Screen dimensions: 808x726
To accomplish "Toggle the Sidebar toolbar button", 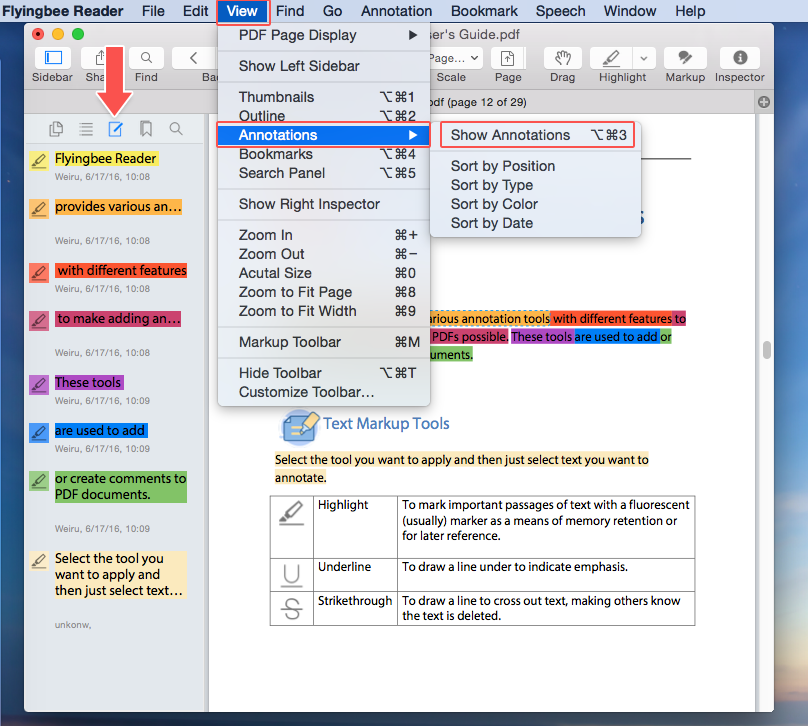I will coord(53,58).
